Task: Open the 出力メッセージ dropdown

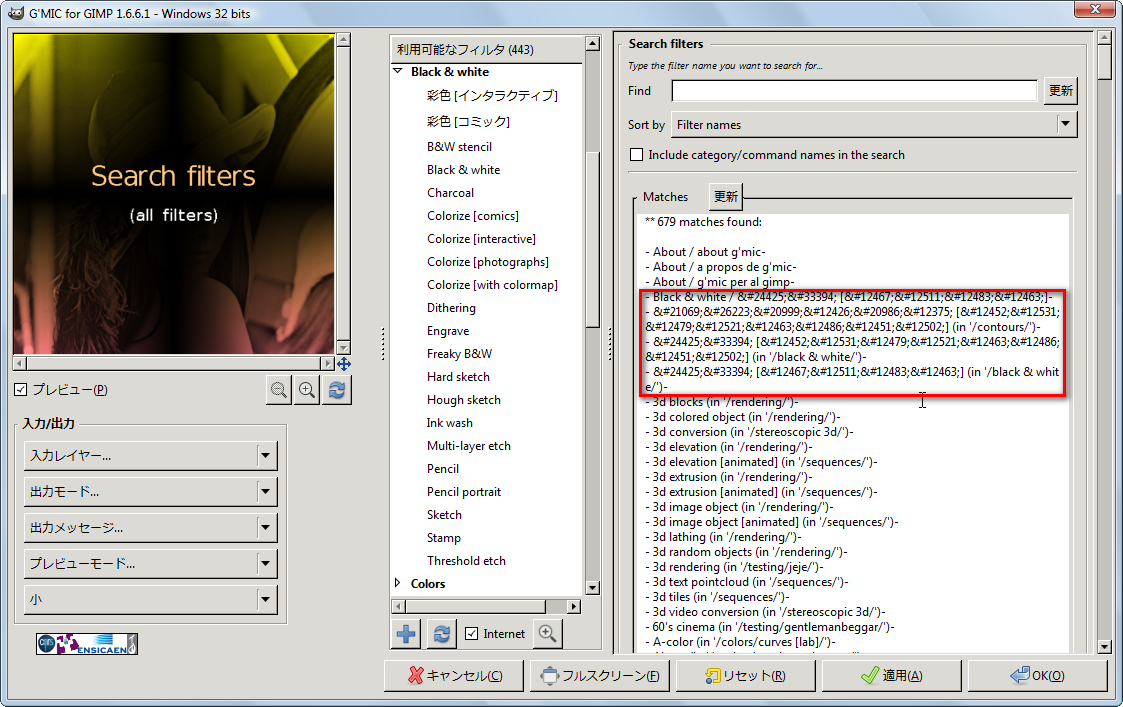Action: [x=150, y=528]
